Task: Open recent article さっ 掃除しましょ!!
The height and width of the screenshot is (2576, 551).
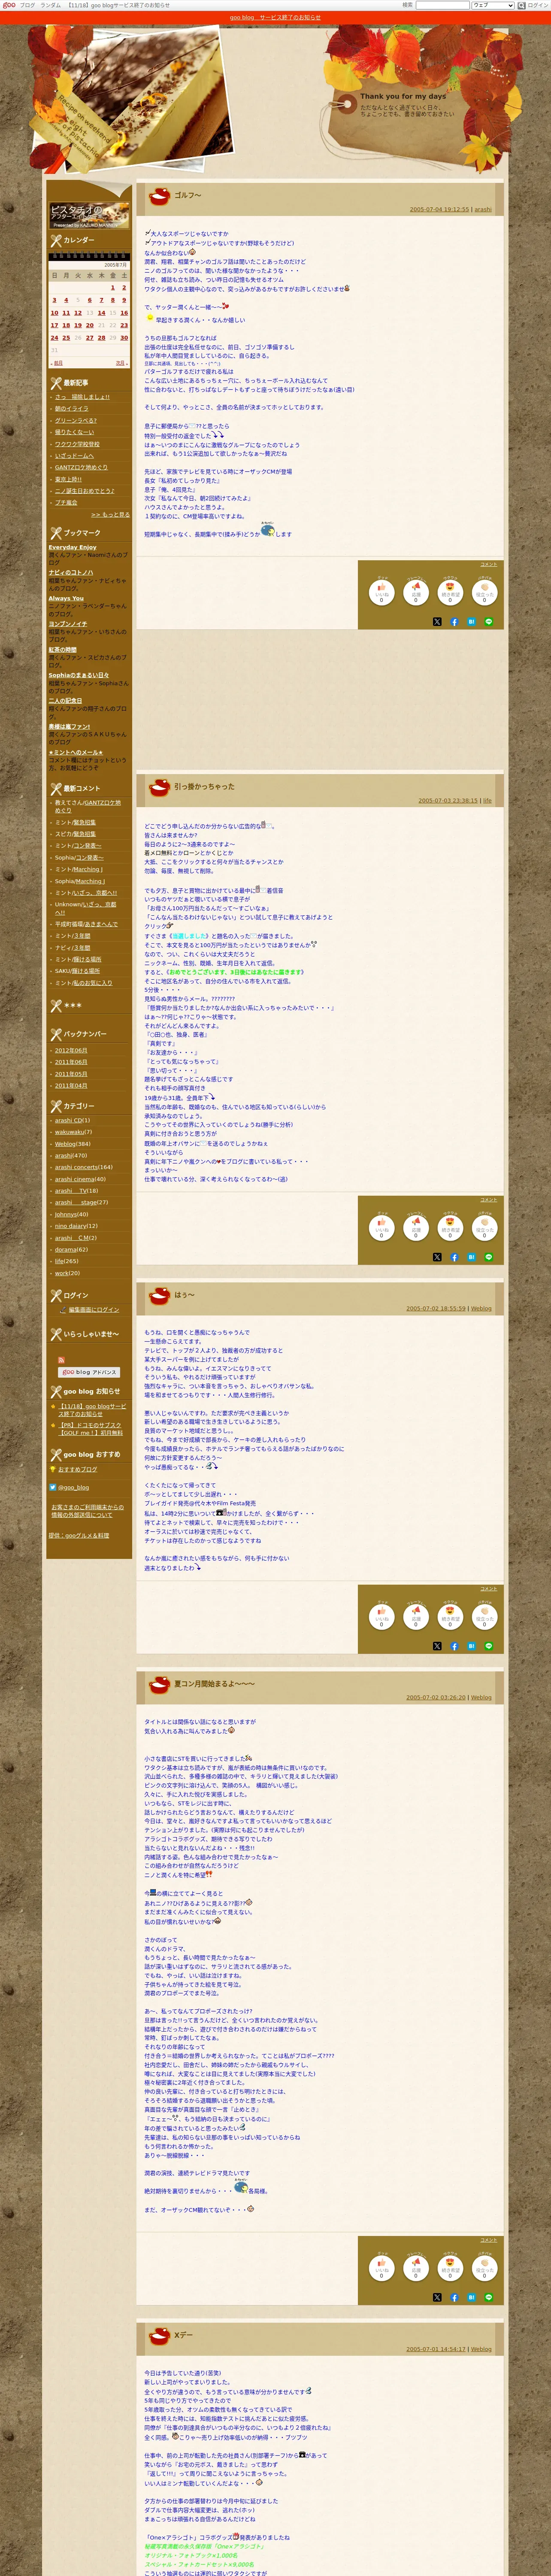Action: pos(82,397)
